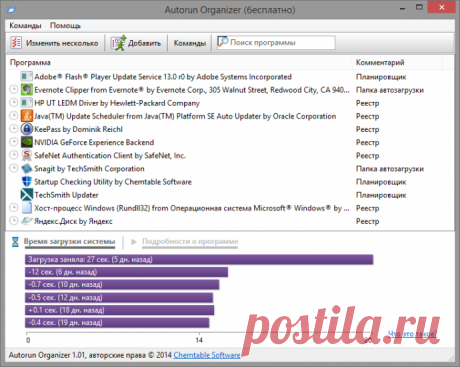This screenshot has height=367, width=460.
Task: Click the Evernote Clipper elephant icon
Action: 26,90
